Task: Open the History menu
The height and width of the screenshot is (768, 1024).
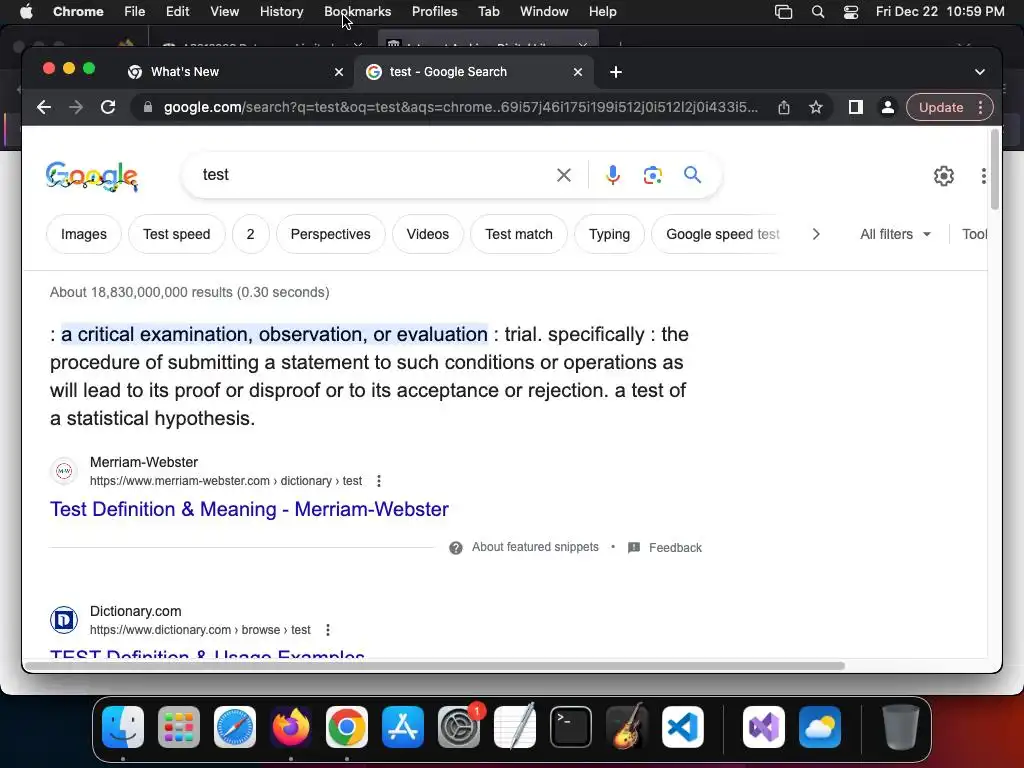Action: coord(281,12)
